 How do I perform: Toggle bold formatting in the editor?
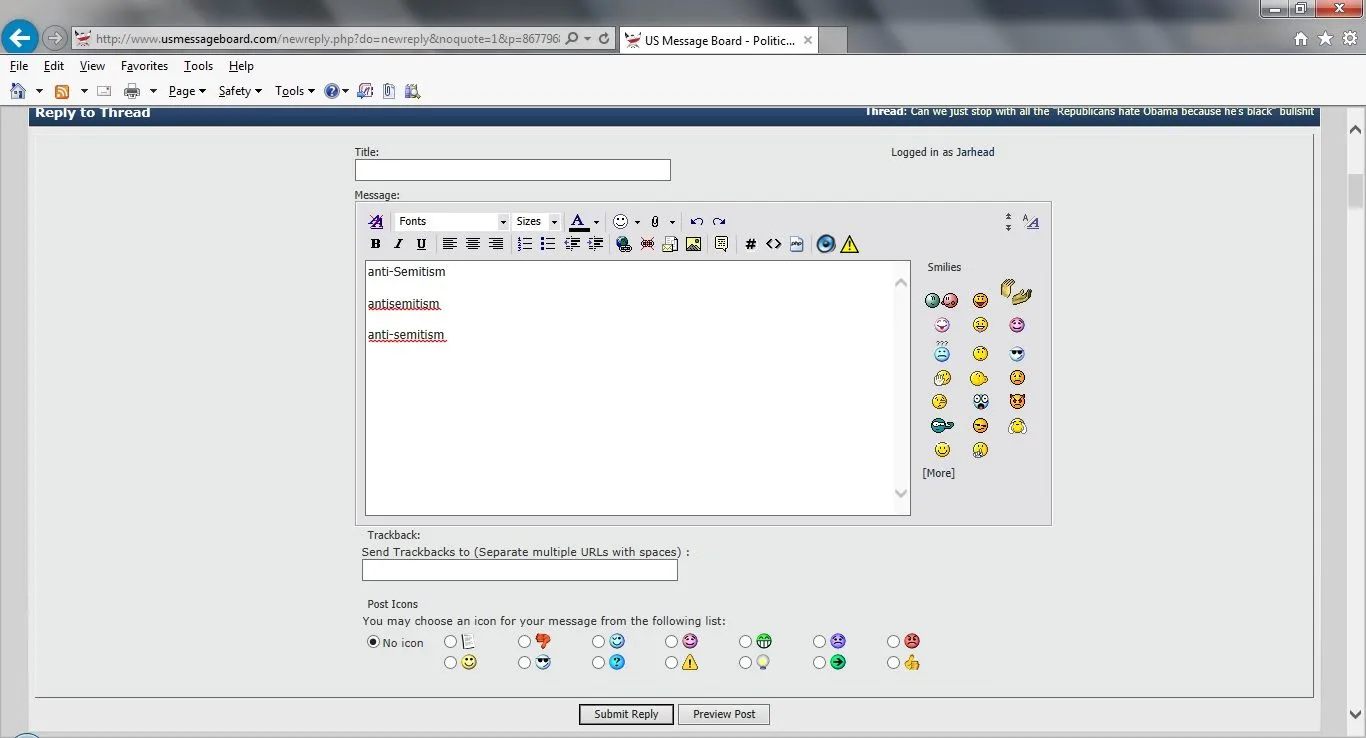pos(375,244)
